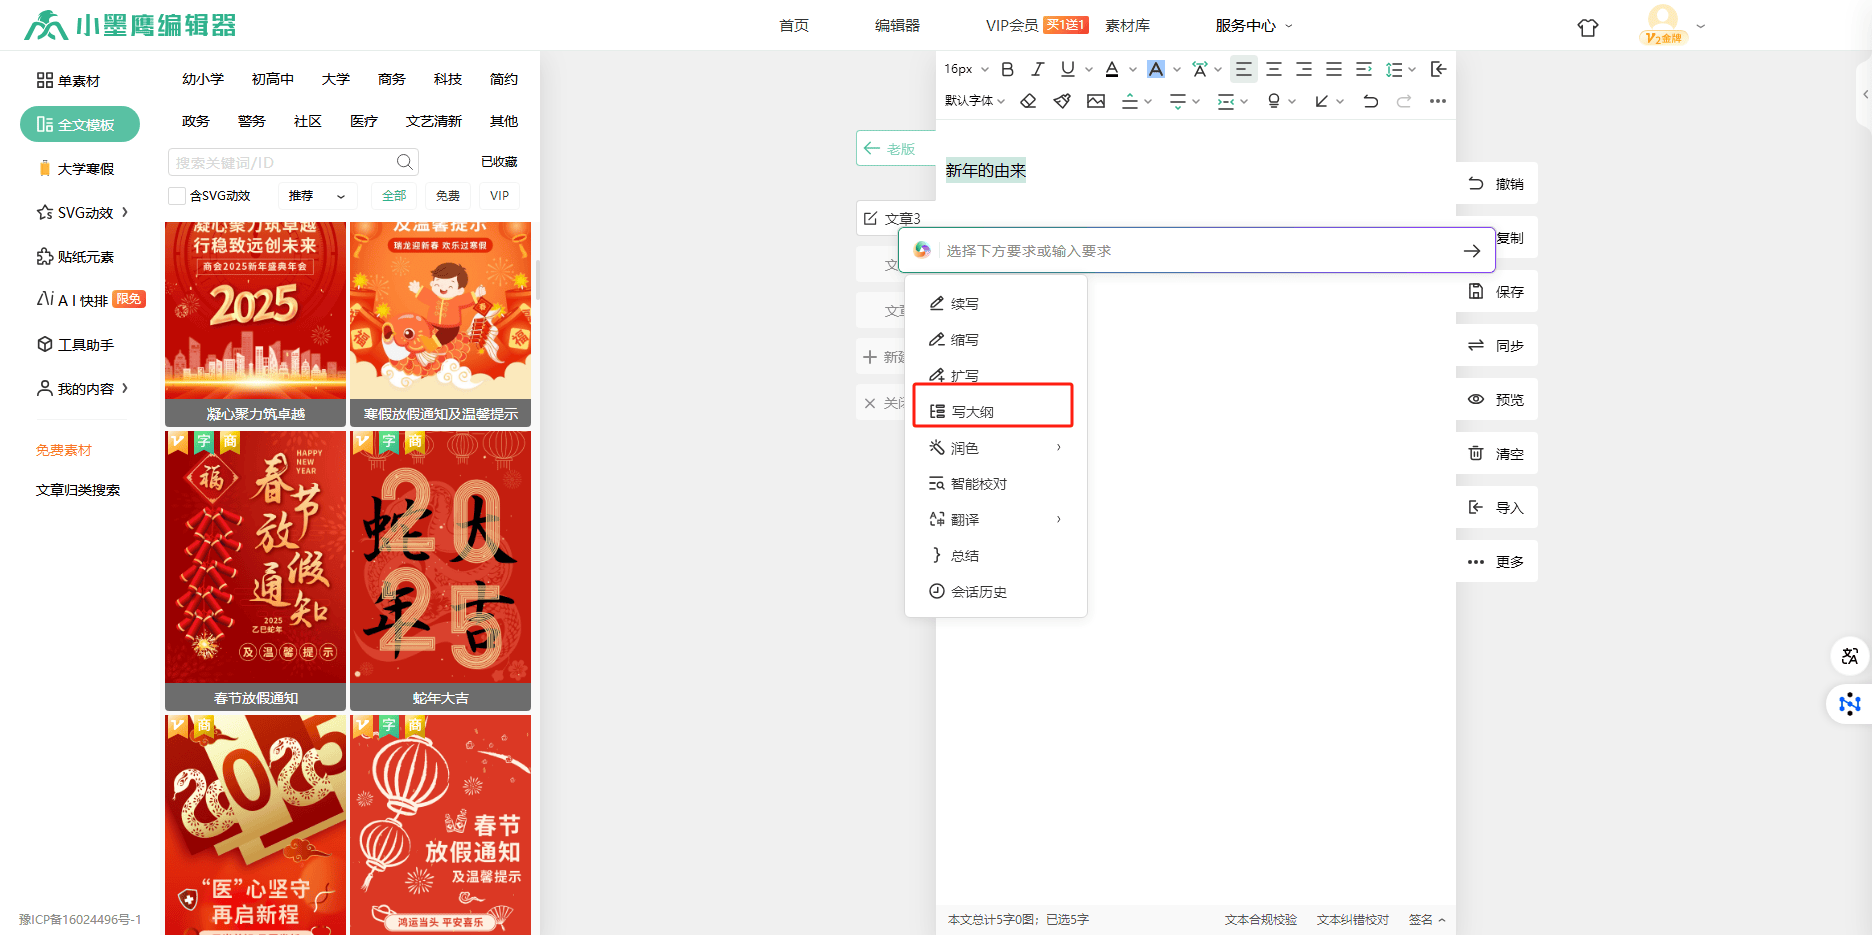1872x935 pixels.
Task: Filter templates by VIP
Action: [x=500, y=196]
